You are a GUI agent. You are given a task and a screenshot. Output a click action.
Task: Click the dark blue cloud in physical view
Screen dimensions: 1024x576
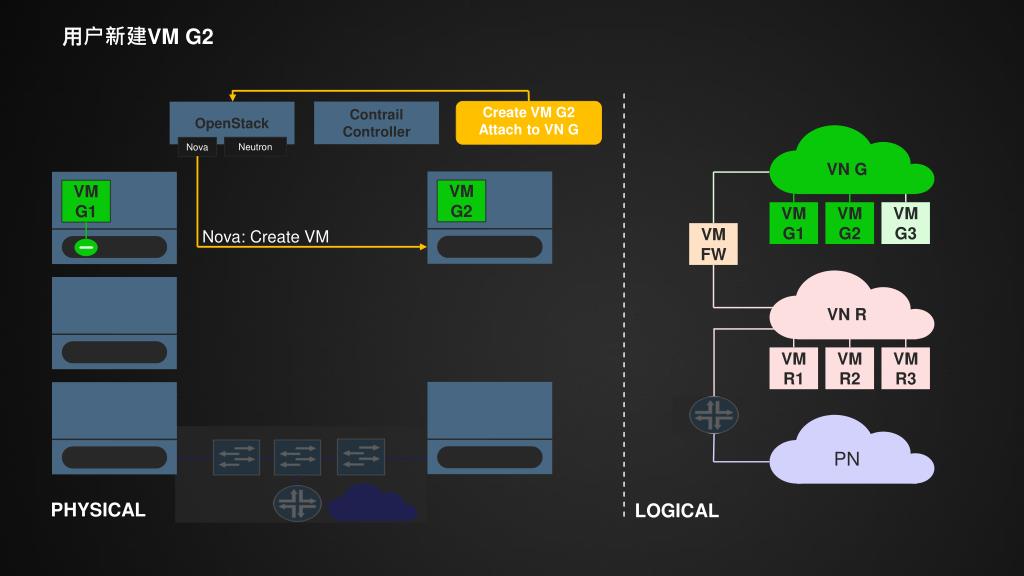pyautogui.click(x=372, y=502)
